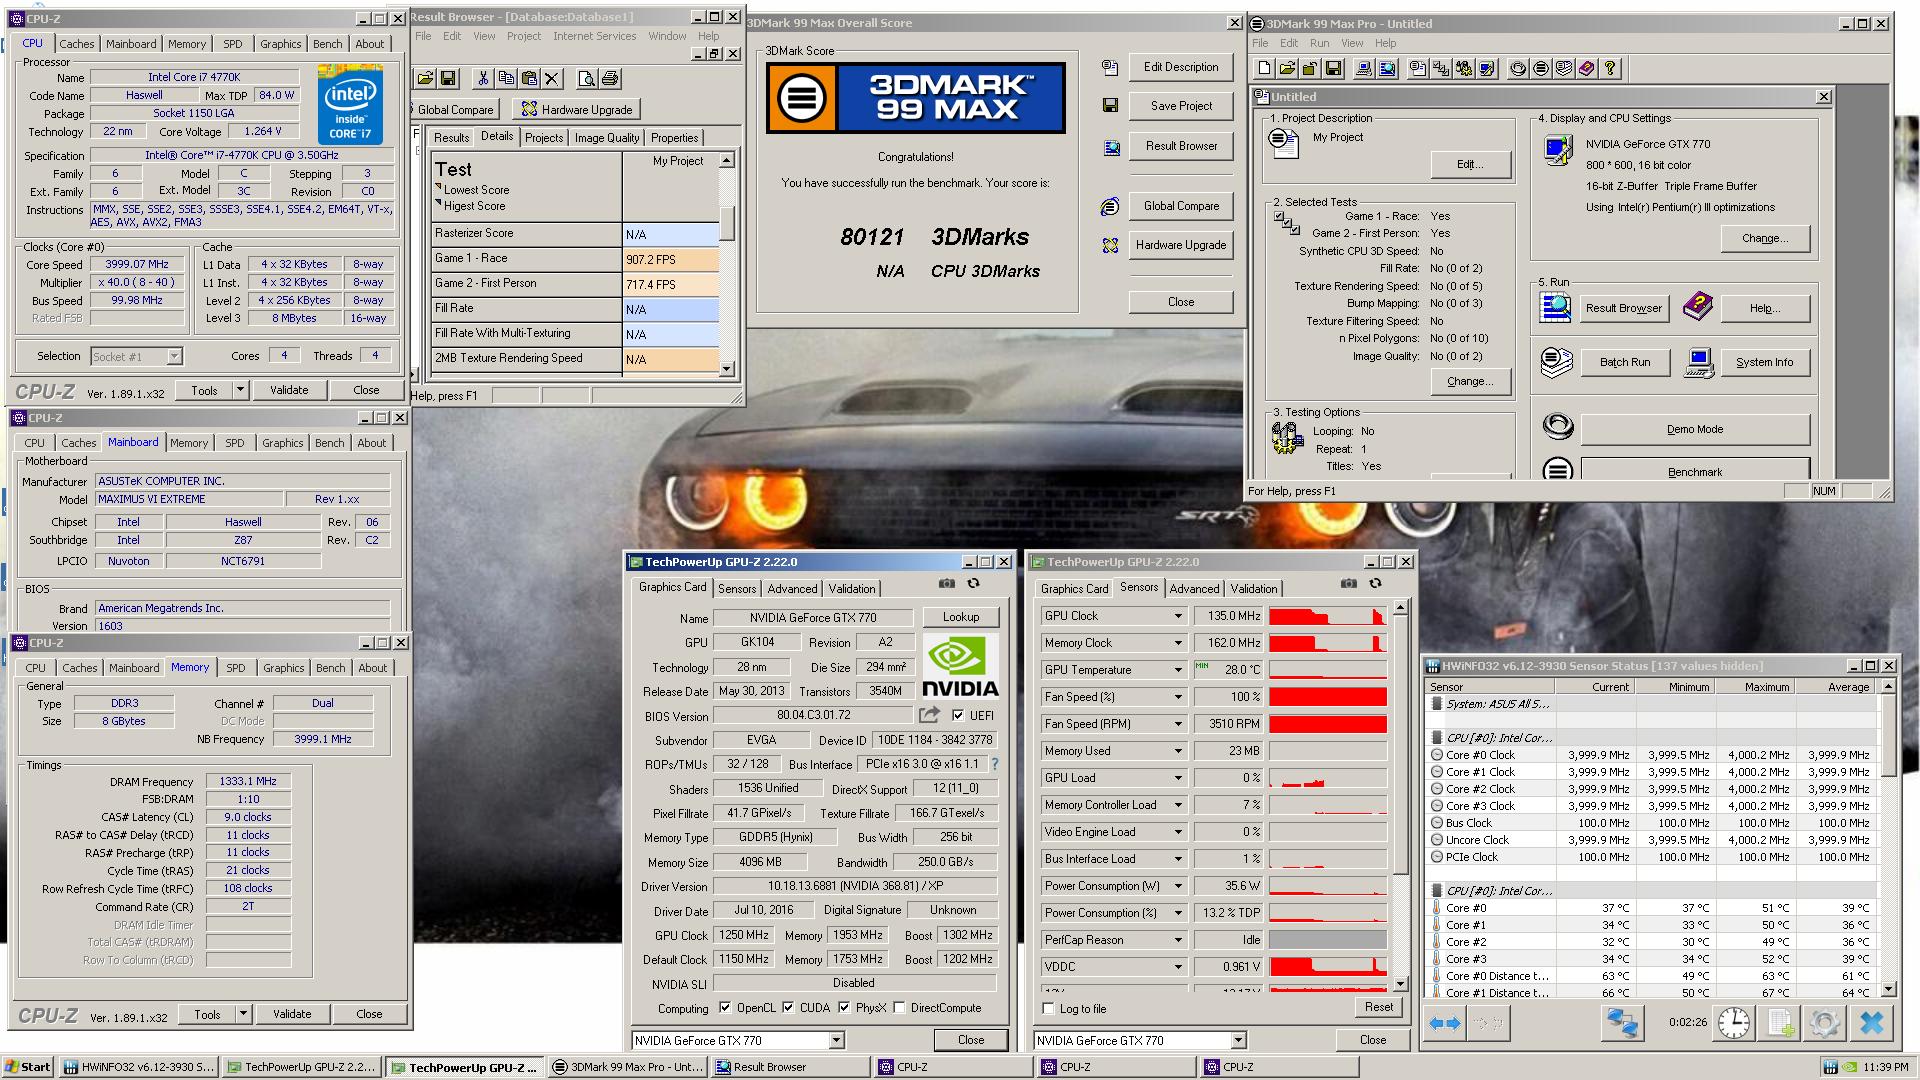
Task: Open the Fan Speed (RPM) sensor dropdown
Action: pos(1177,724)
